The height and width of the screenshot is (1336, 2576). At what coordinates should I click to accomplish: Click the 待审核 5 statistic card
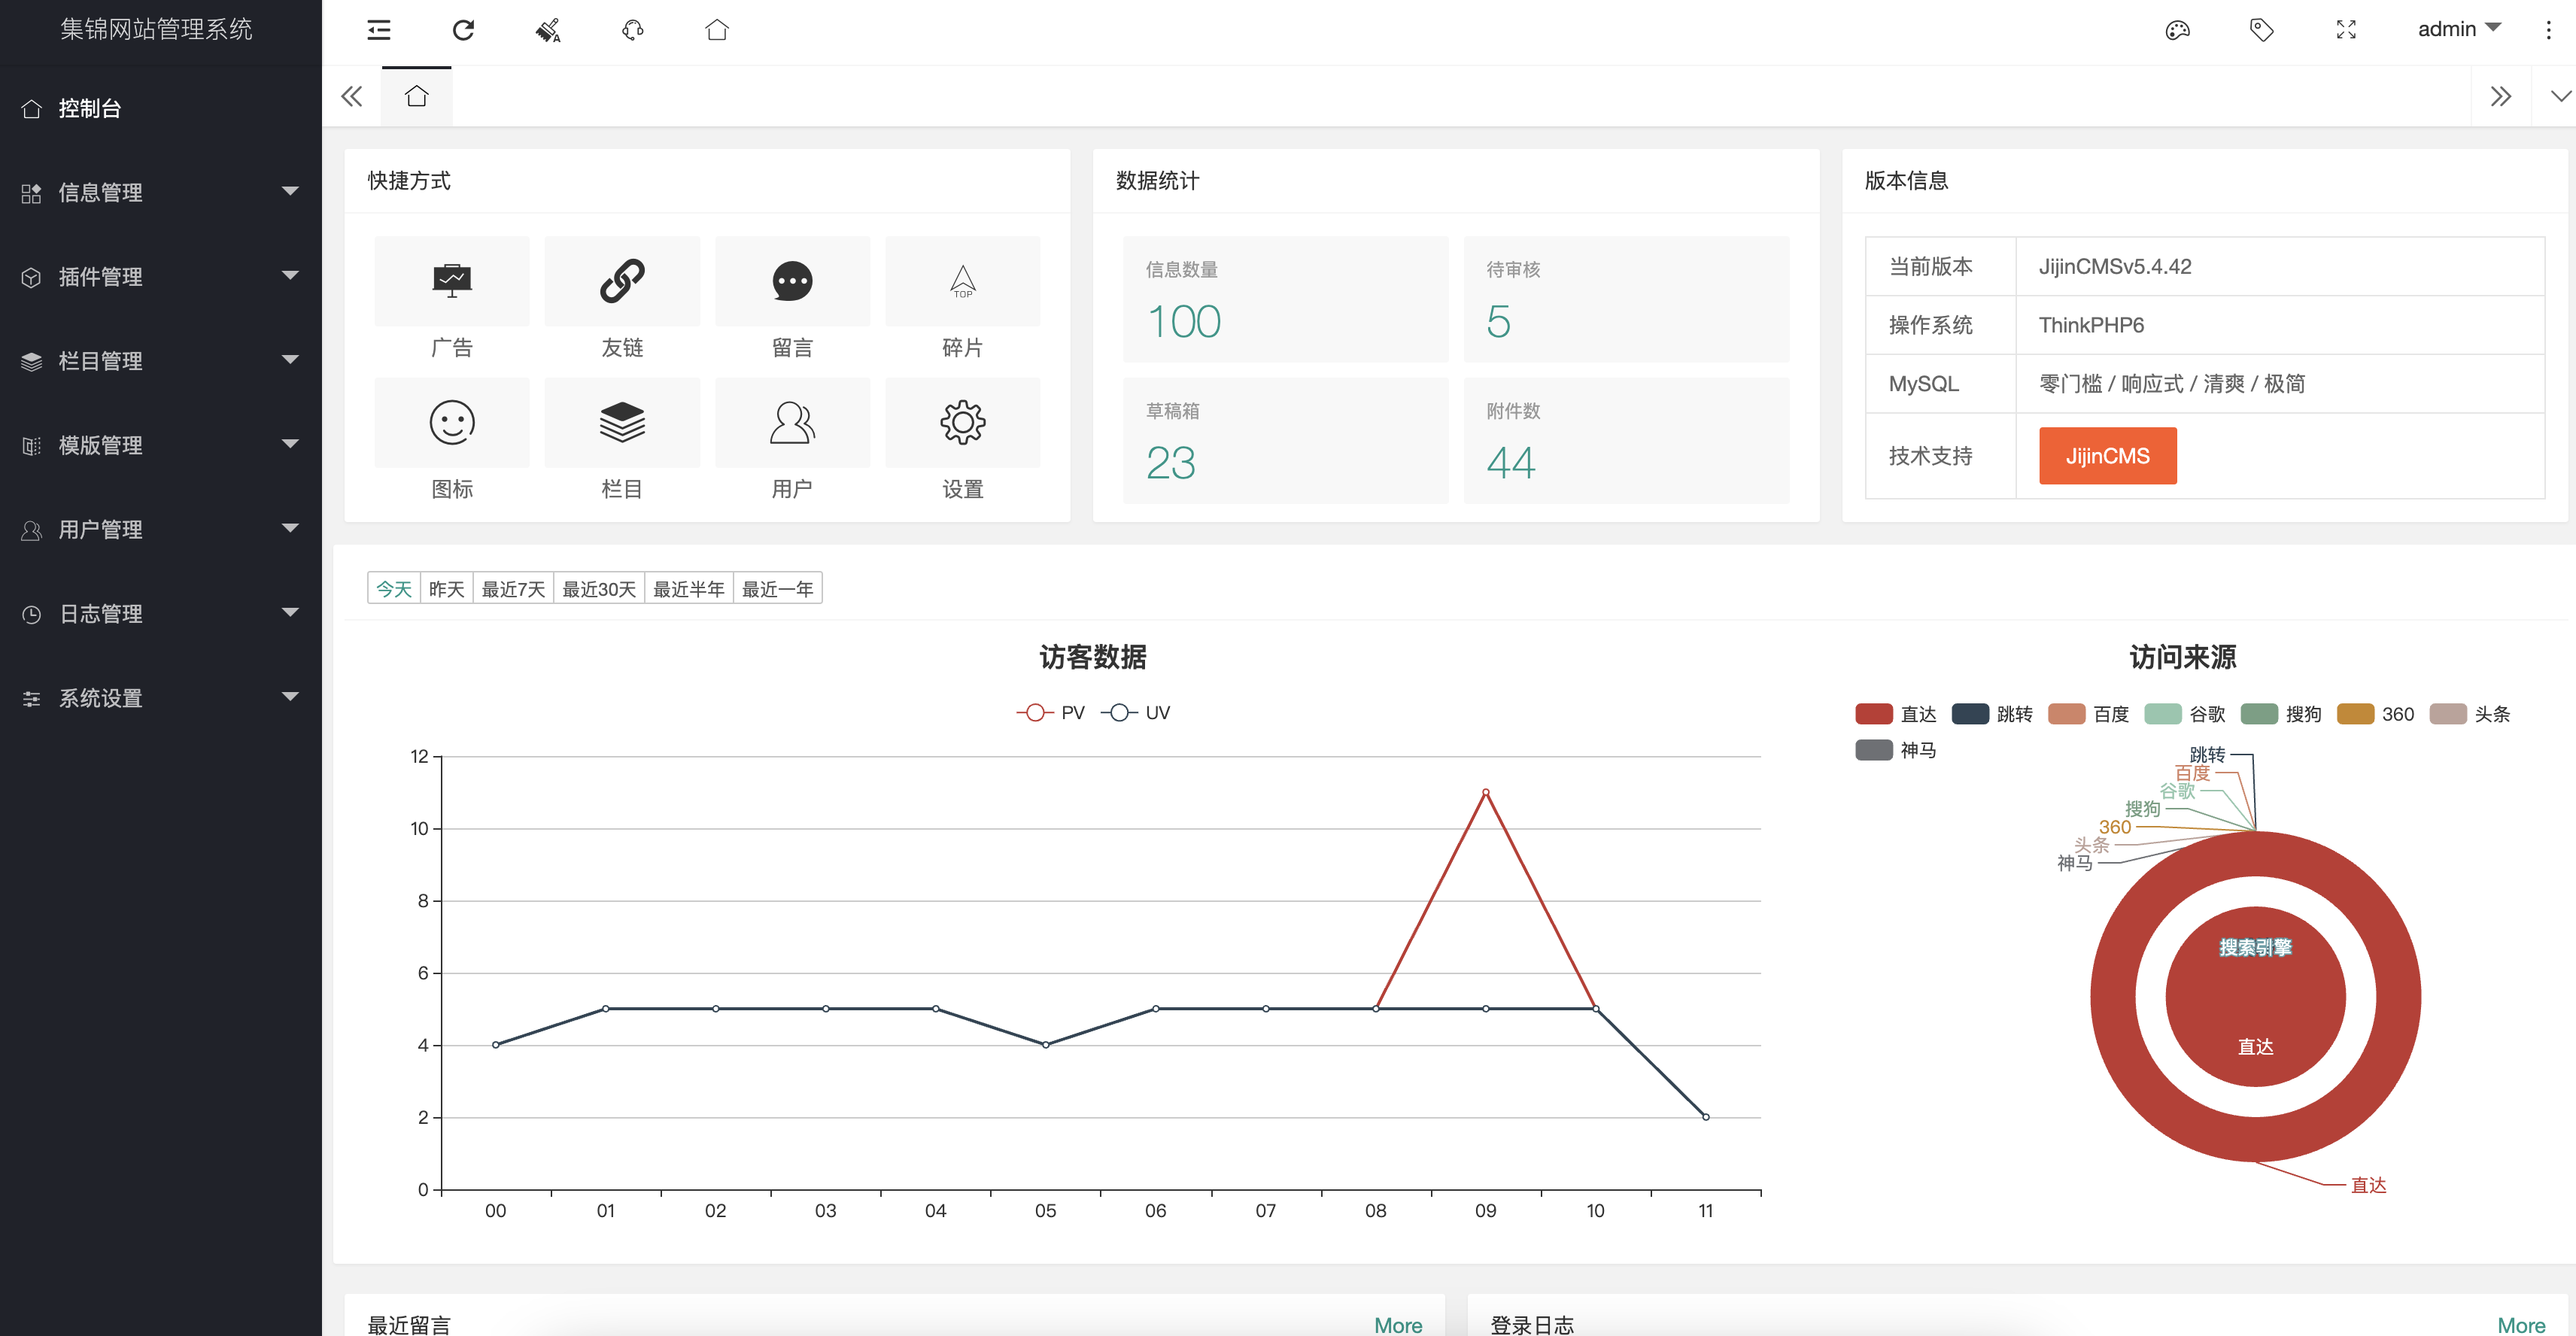point(1626,299)
